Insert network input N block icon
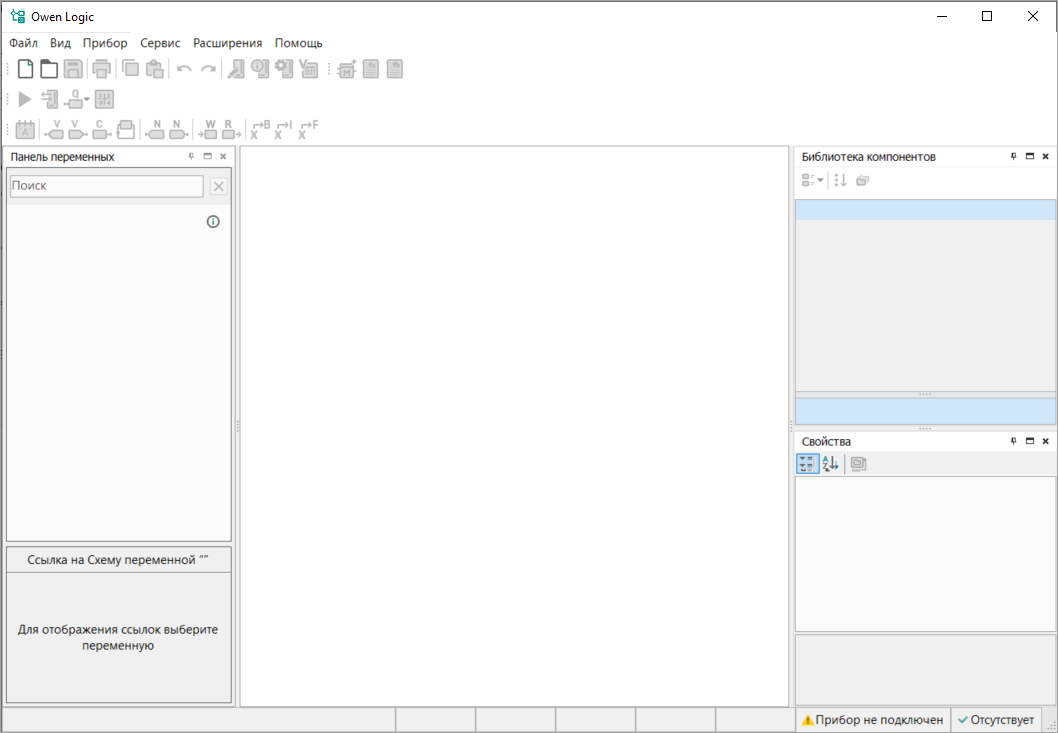This screenshot has height=733, width=1058. (155, 130)
